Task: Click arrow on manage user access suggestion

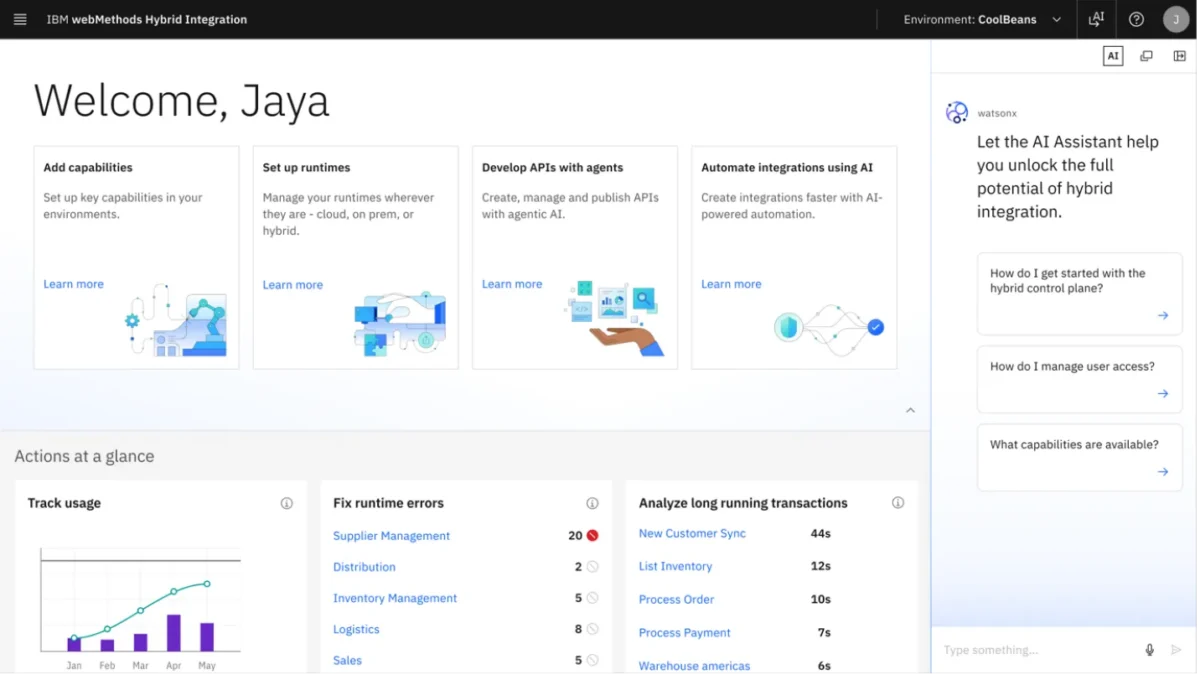Action: click(1163, 394)
